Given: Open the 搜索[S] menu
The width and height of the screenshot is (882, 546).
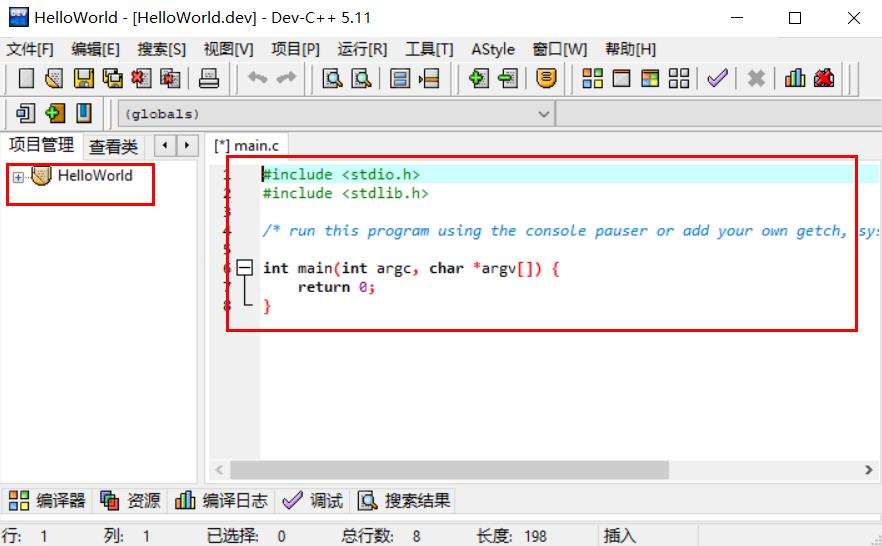Looking at the screenshot, I should pos(162,49).
